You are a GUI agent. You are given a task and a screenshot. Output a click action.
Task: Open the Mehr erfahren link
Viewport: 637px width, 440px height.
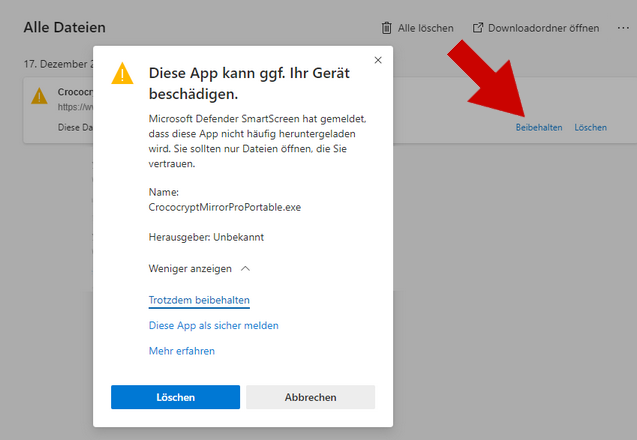(x=182, y=351)
